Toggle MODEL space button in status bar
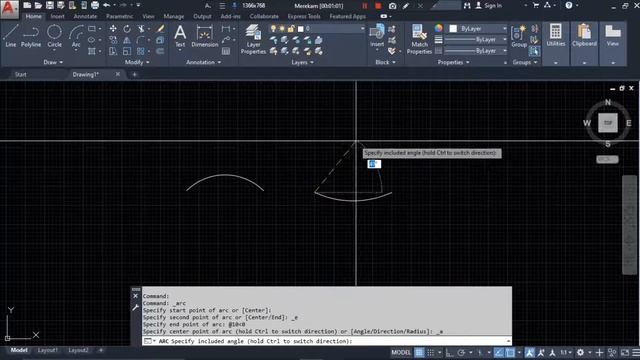Screen dimensions: 640x360 (401, 352)
